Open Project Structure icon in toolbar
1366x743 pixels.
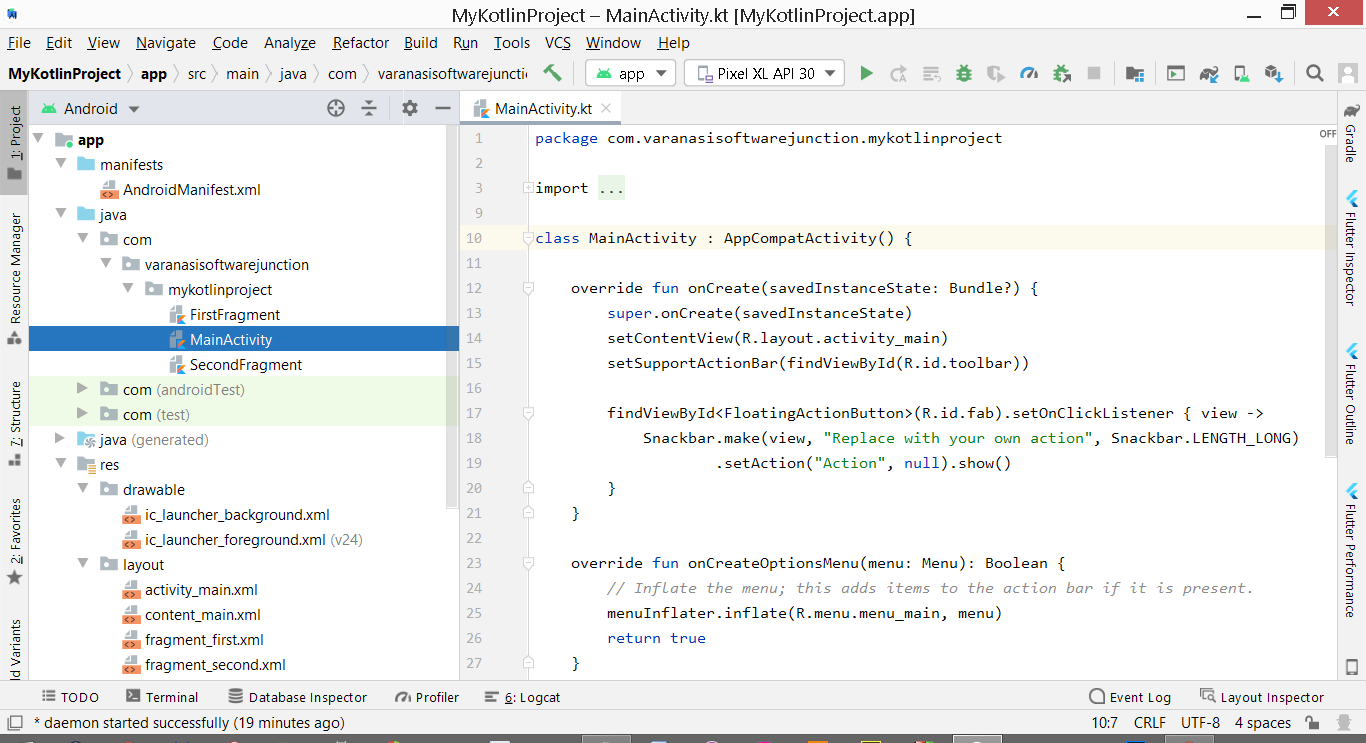(x=1134, y=73)
